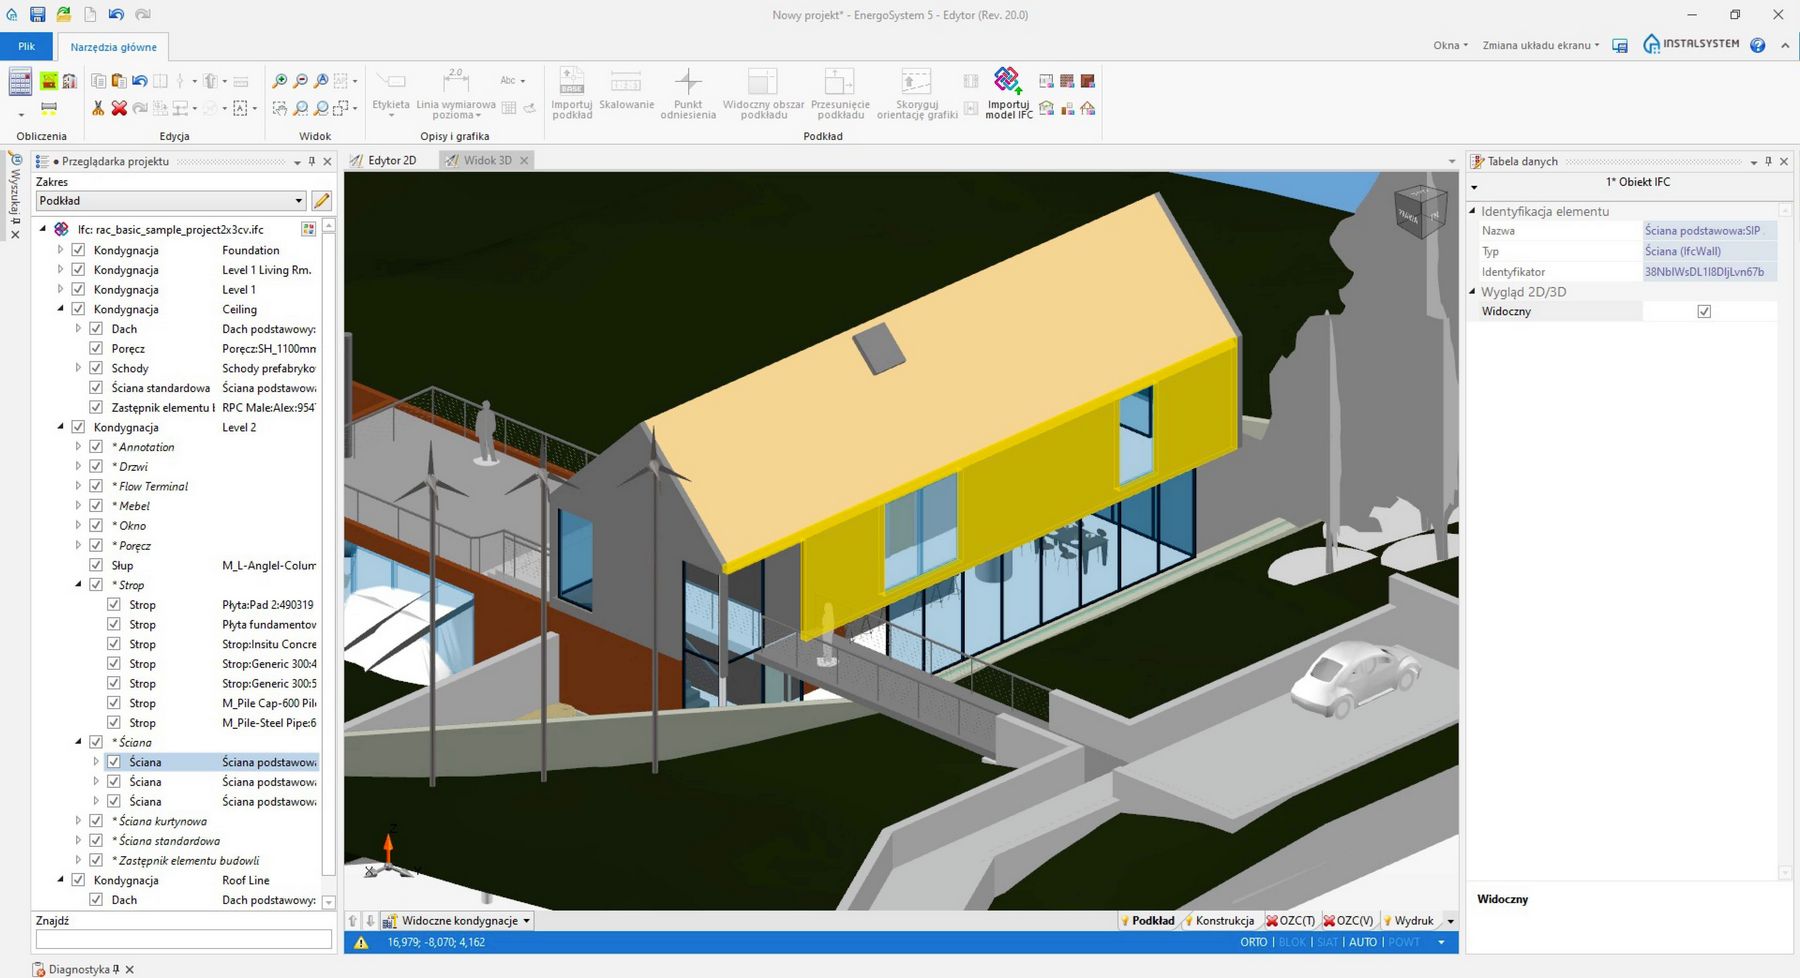Click the brick wall icon in Podkład group
This screenshot has height=978, width=1800.
pyautogui.click(x=1067, y=81)
